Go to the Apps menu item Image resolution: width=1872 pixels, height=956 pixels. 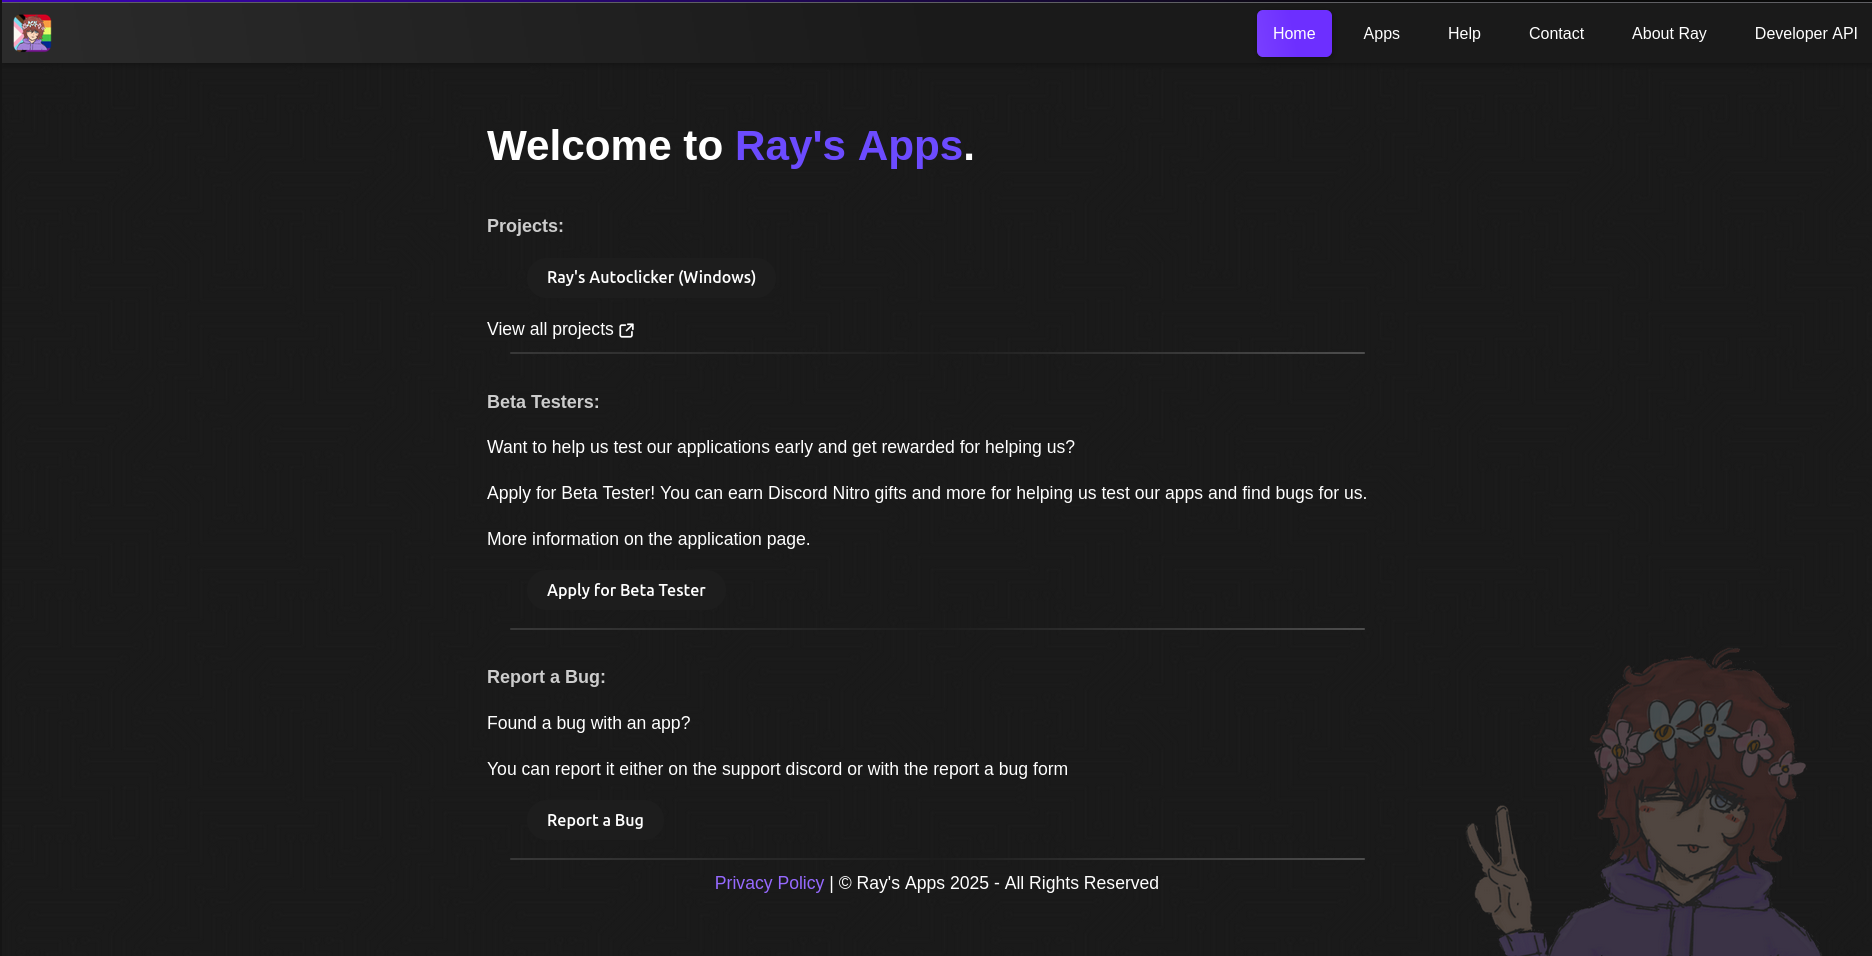pos(1381,34)
